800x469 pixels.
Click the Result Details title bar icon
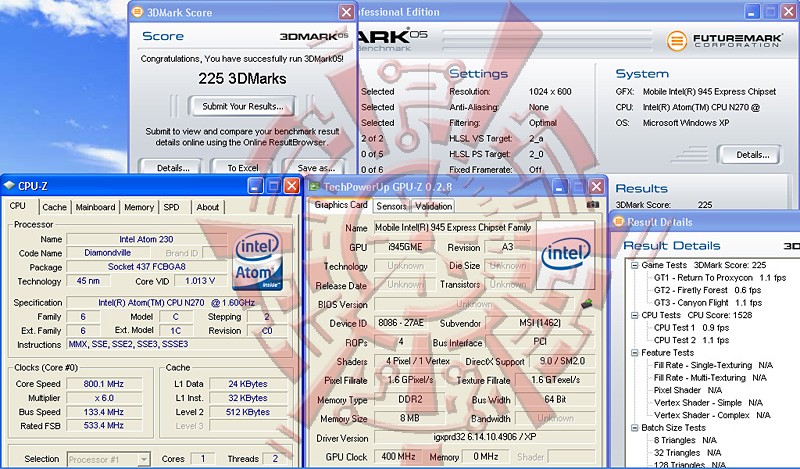618,221
